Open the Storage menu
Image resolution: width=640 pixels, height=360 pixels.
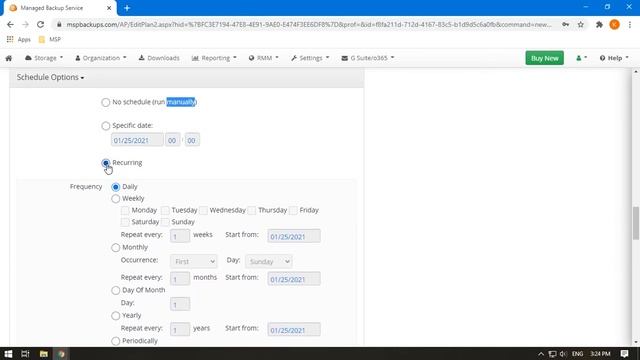point(44,58)
